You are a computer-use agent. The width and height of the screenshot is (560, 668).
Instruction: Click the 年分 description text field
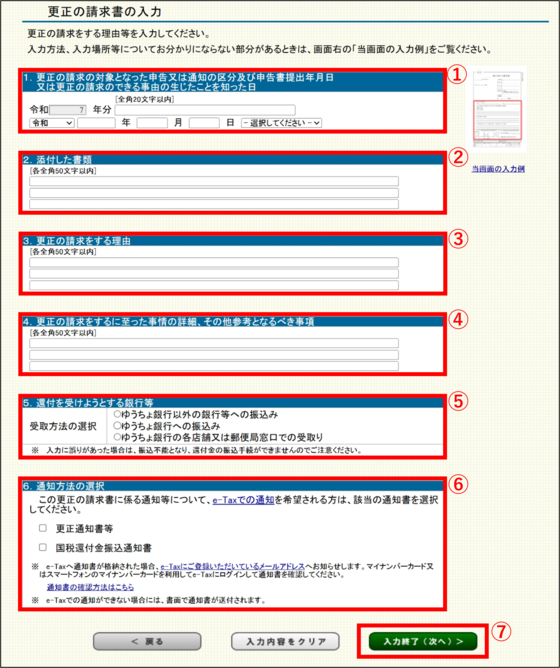coord(205,110)
